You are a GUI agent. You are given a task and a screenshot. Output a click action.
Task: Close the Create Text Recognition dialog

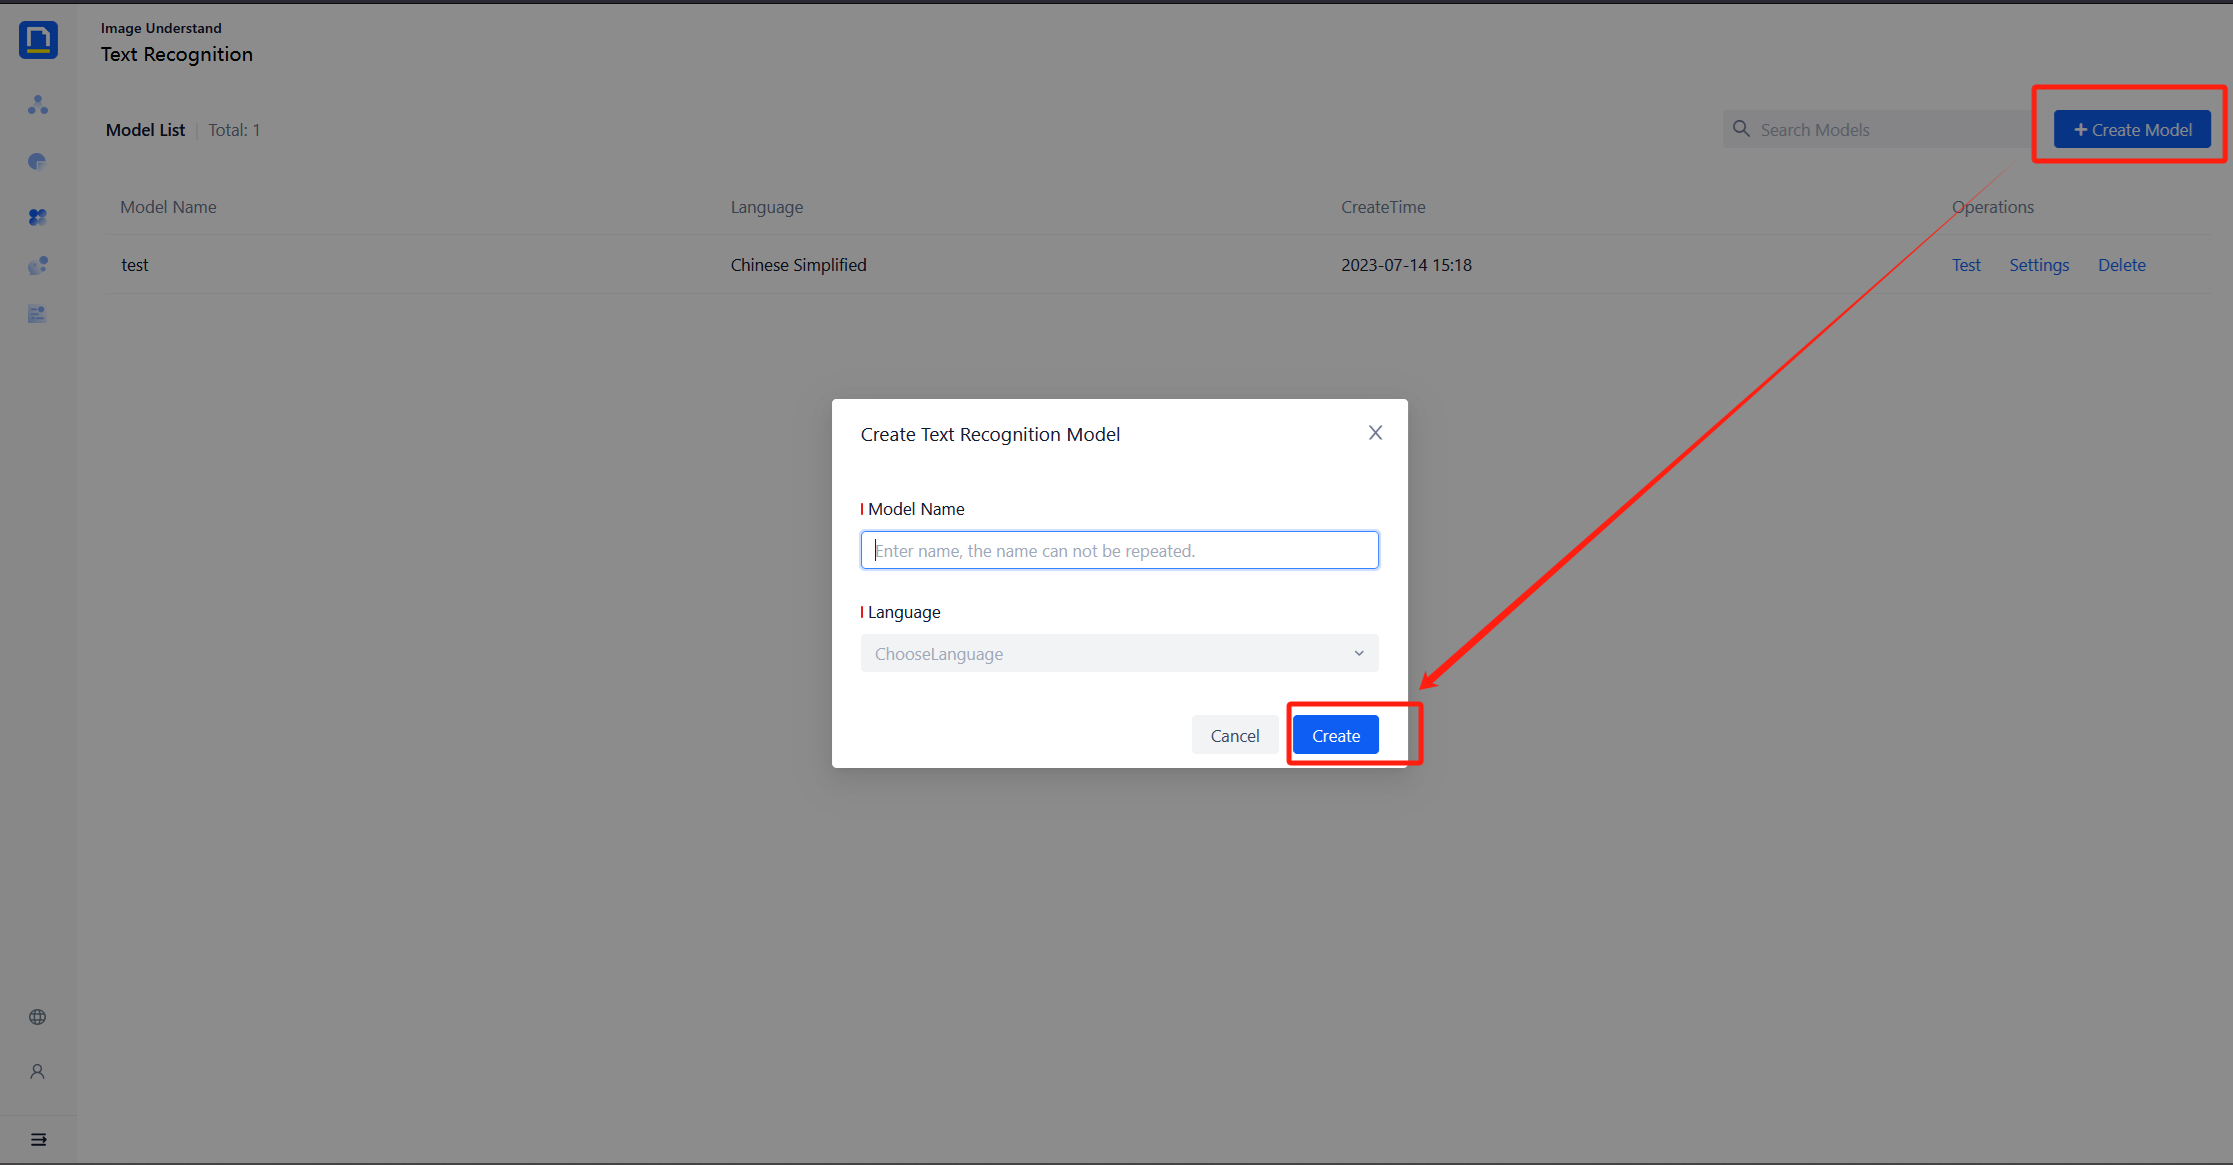click(1376, 433)
